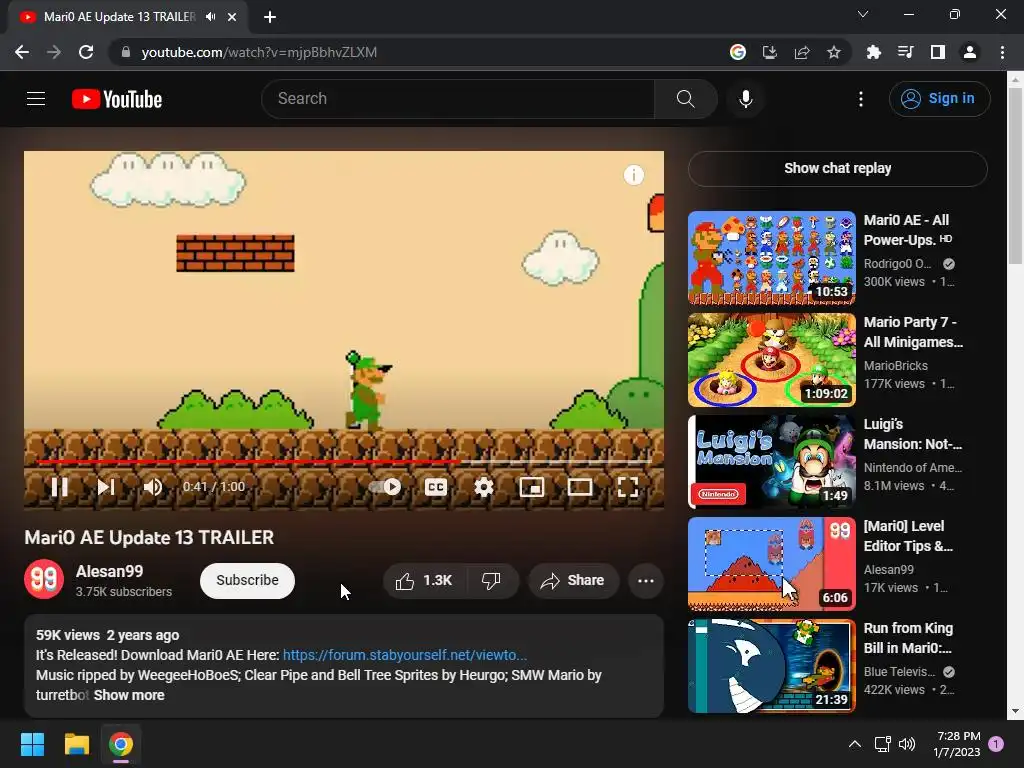The image size is (1024, 768).
Task: Close the Mari0 AE Update 13 tab
Action: click(x=232, y=17)
